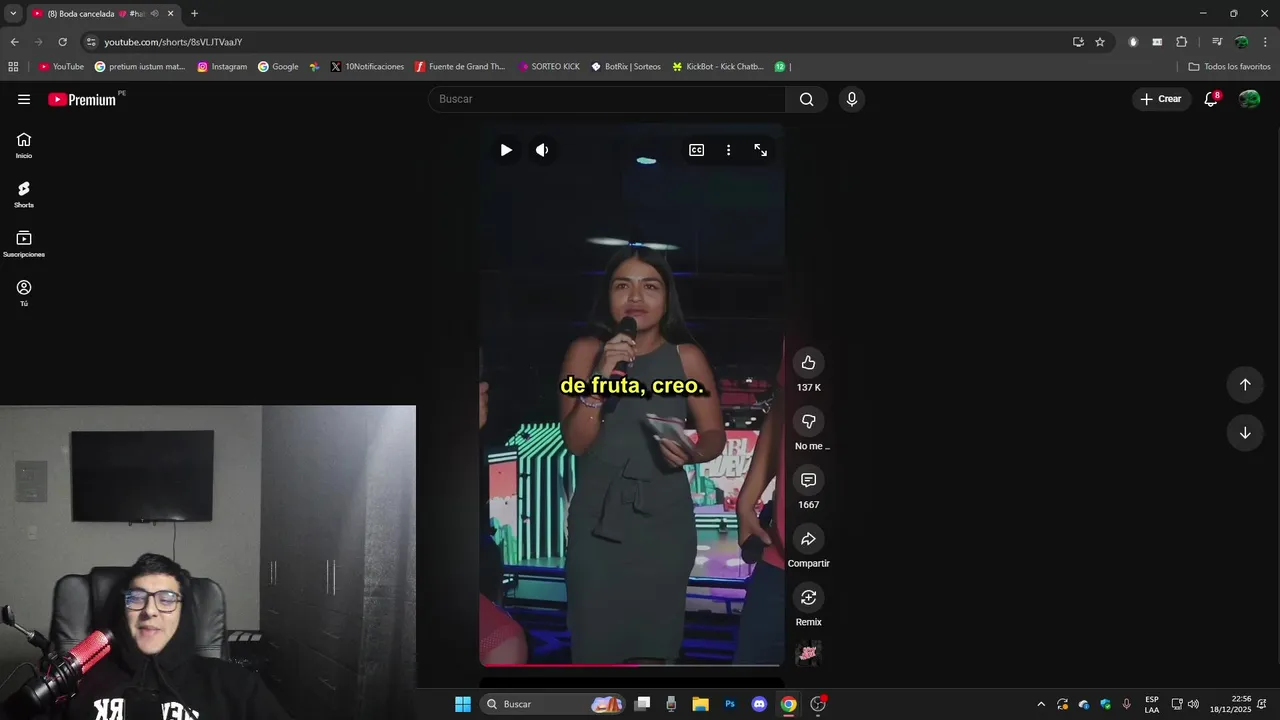
Task: Open the ESP LAA language switcher
Action: (x=1152, y=704)
